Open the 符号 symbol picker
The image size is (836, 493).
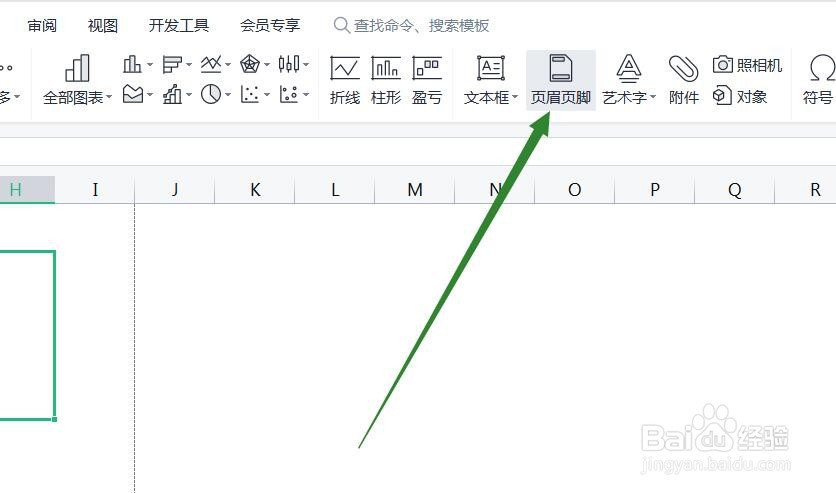[x=818, y=80]
